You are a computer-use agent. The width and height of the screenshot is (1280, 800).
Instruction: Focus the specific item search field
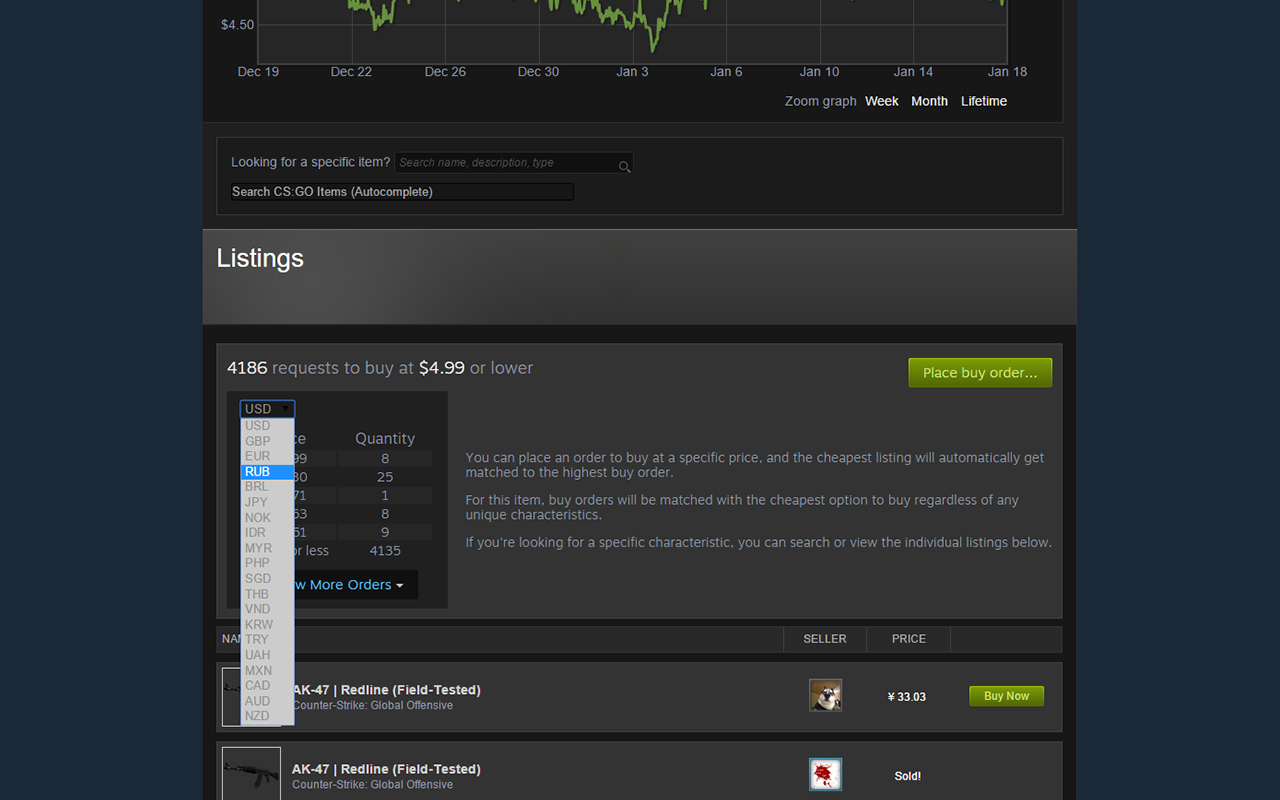click(513, 163)
